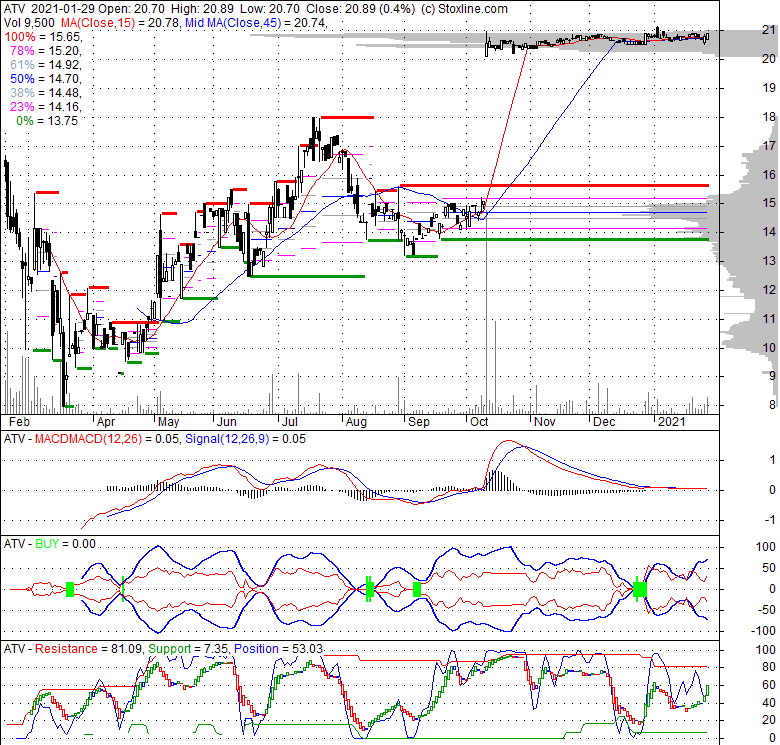Click the price axis value '15'
The width and height of the screenshot is (780, 745).
(769, 203)
